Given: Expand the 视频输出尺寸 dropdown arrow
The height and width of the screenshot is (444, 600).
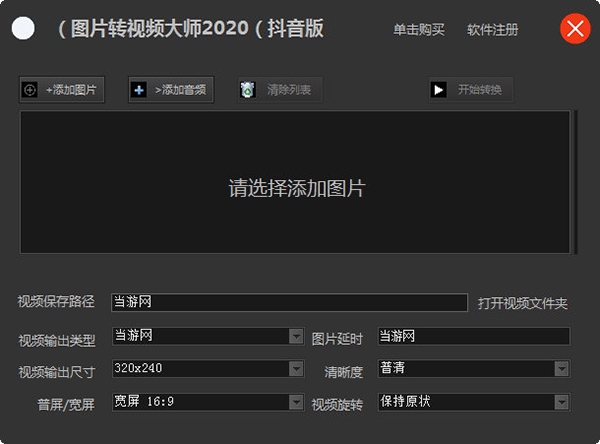Looking at the screenshot, I should [x=296, y=369].
